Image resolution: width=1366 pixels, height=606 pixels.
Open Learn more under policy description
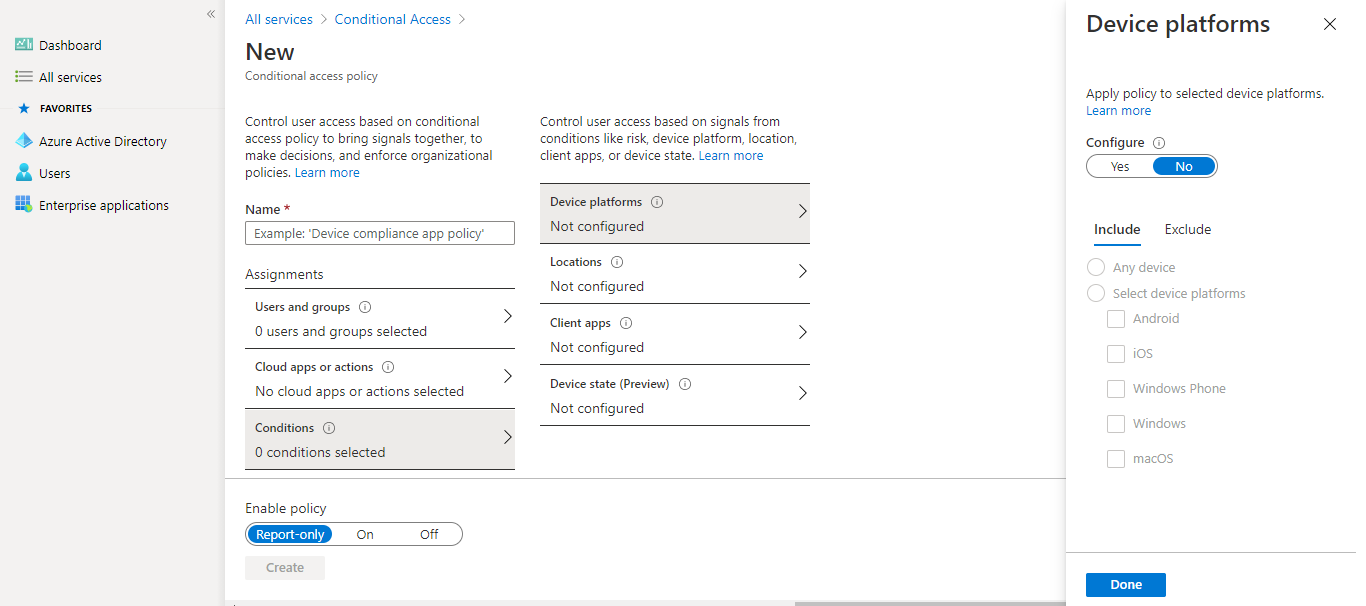tap(327, 173)
